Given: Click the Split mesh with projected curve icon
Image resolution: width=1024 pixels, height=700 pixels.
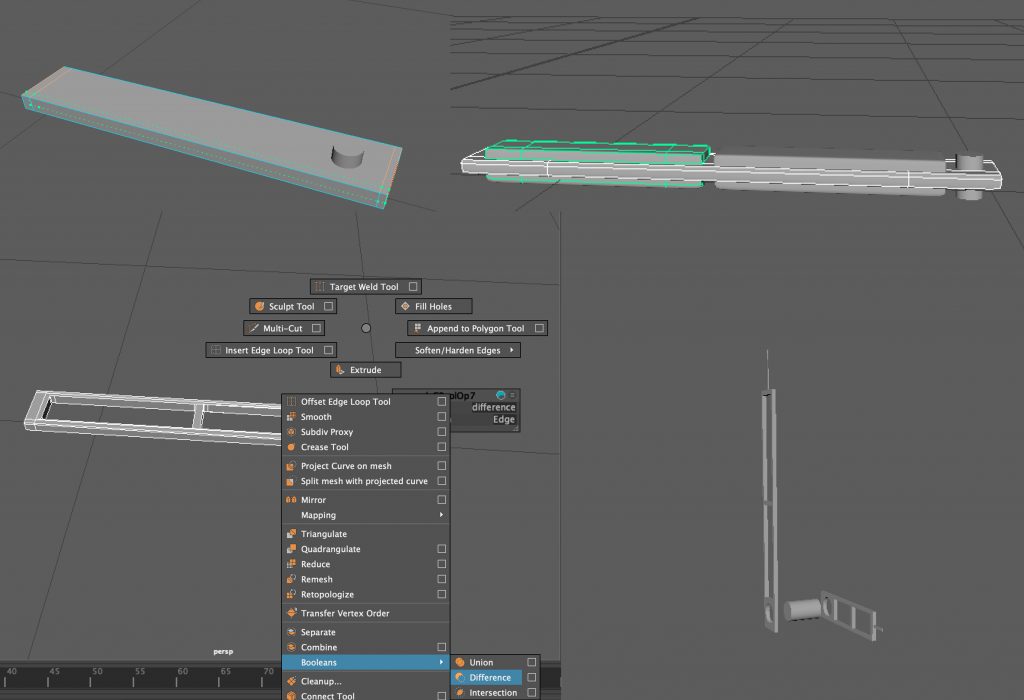Looking at the screenshot, I should [291, 481].
